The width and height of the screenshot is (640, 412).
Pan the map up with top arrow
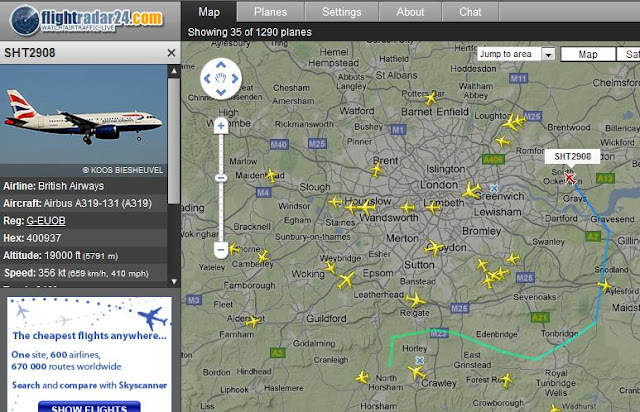[x=221, y=65]
